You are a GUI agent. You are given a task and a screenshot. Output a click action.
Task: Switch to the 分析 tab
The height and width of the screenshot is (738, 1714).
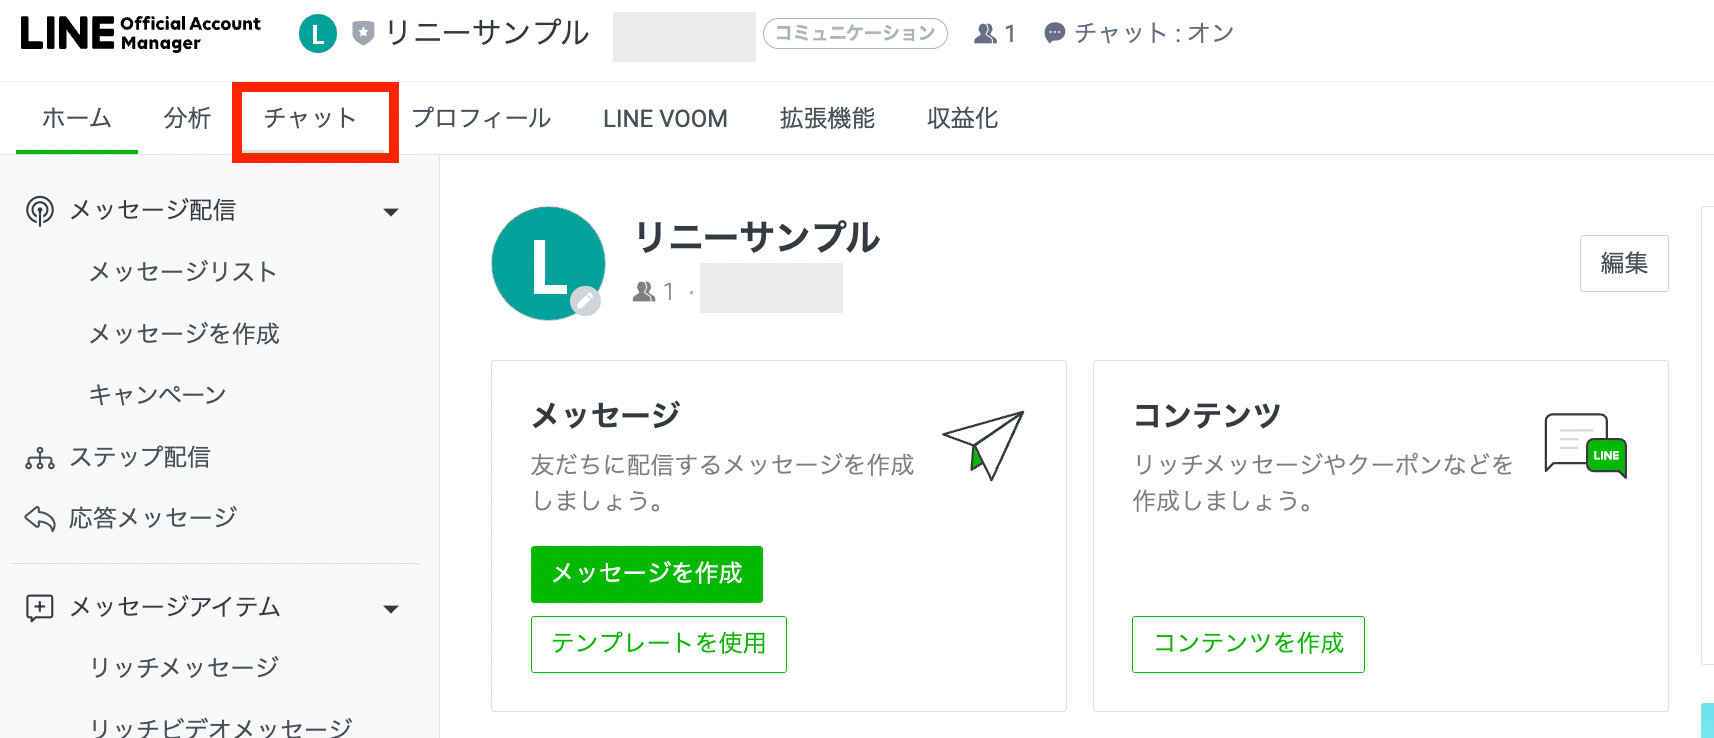coord(187,119)
